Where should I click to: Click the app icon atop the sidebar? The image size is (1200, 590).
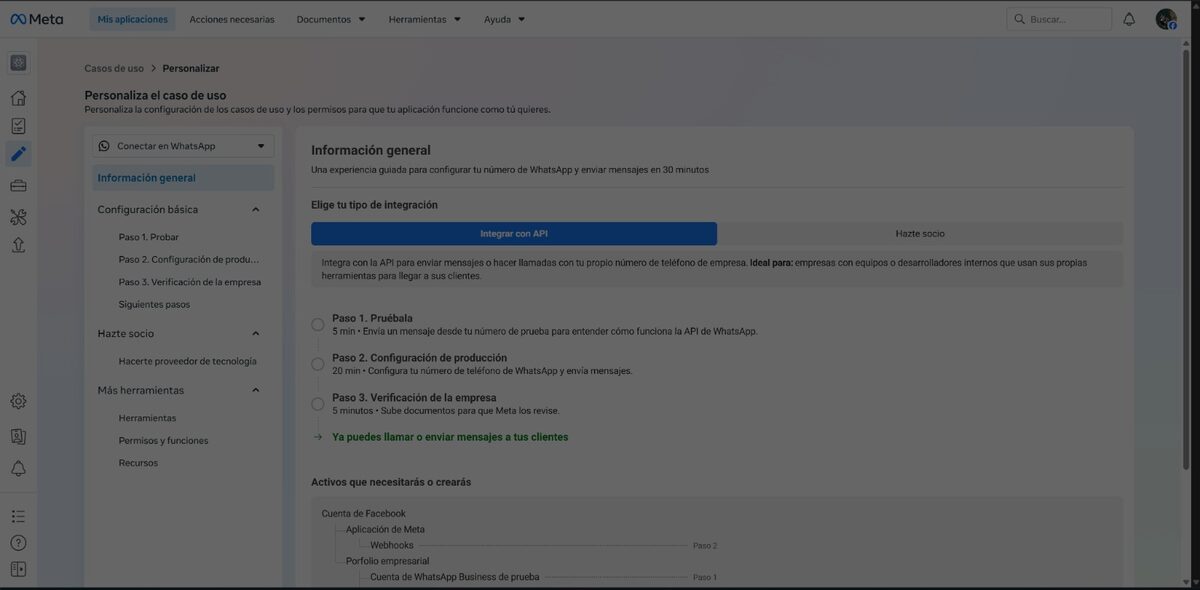18,63
